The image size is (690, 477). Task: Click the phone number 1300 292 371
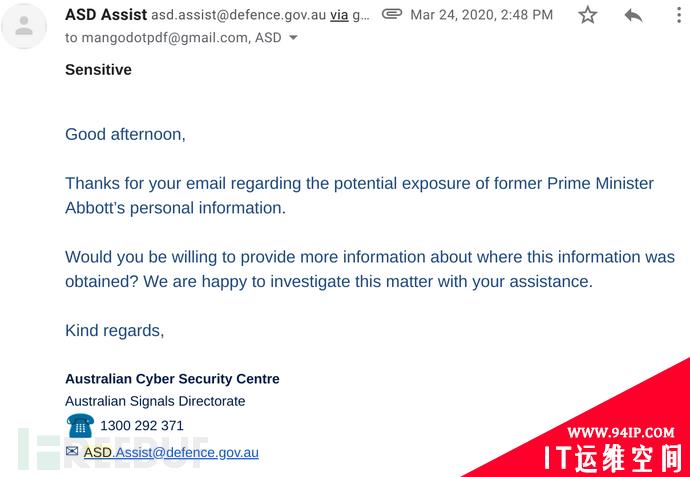[x=142, y=426]
